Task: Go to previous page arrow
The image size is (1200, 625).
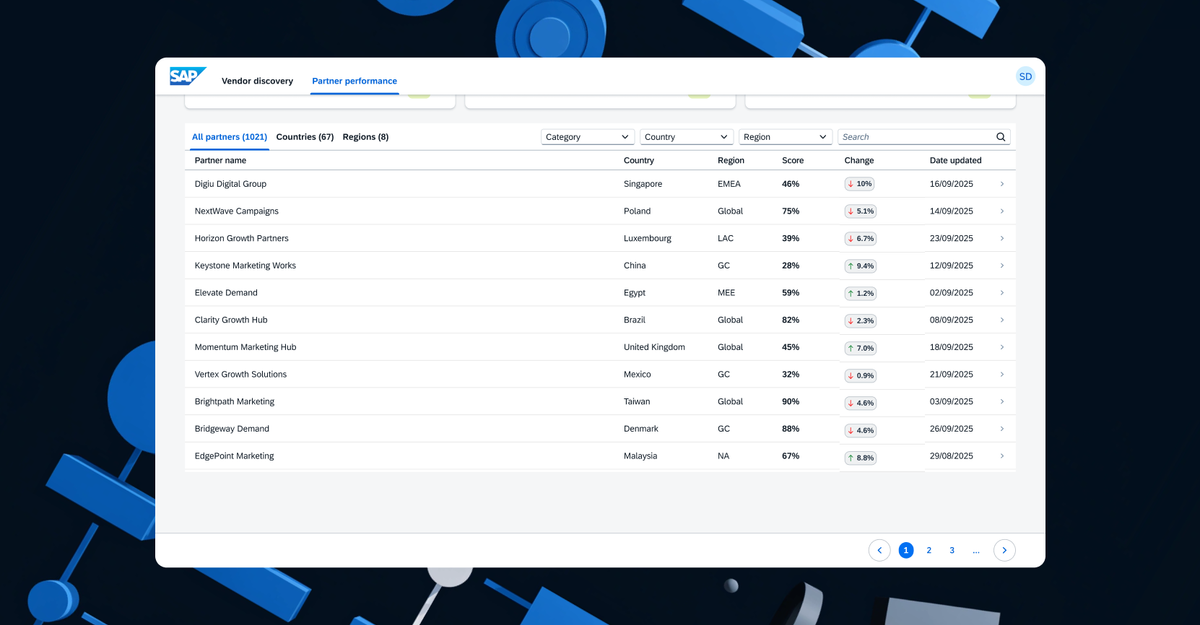Action: (879, 550)
